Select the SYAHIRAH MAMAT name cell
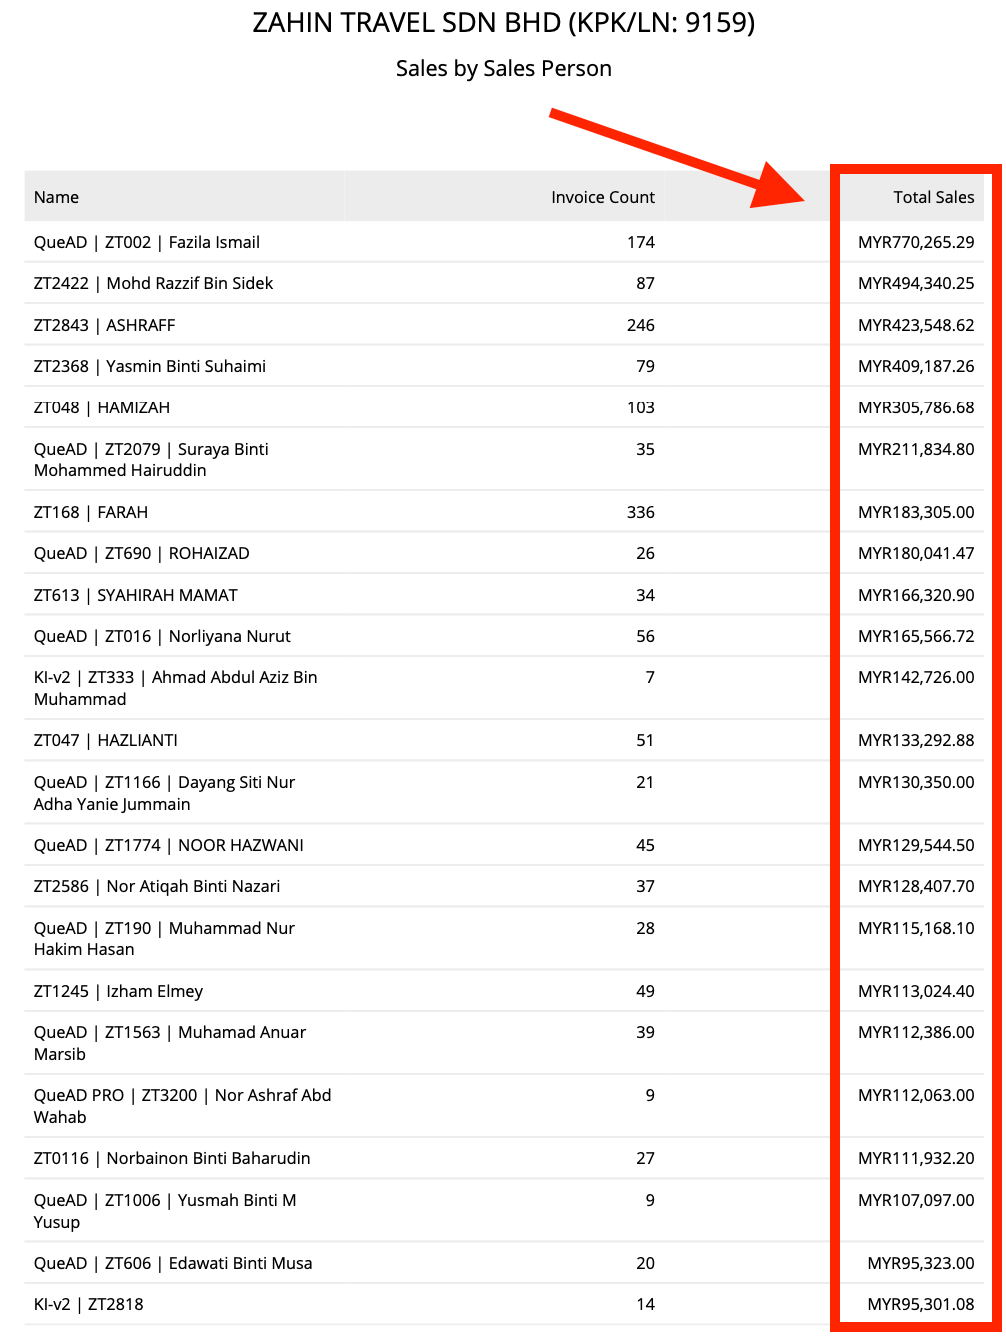1006x1336 pixels. (136, 595)
